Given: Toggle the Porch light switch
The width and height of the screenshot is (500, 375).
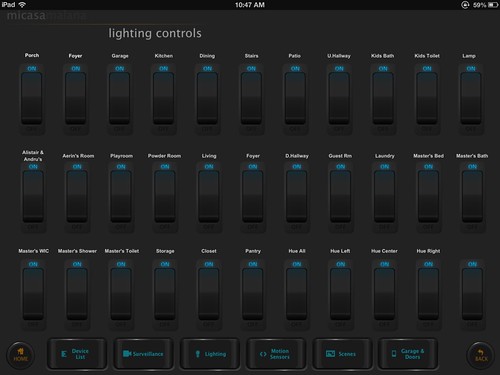Looking at the screenshot, I should [x=32, y=99].
